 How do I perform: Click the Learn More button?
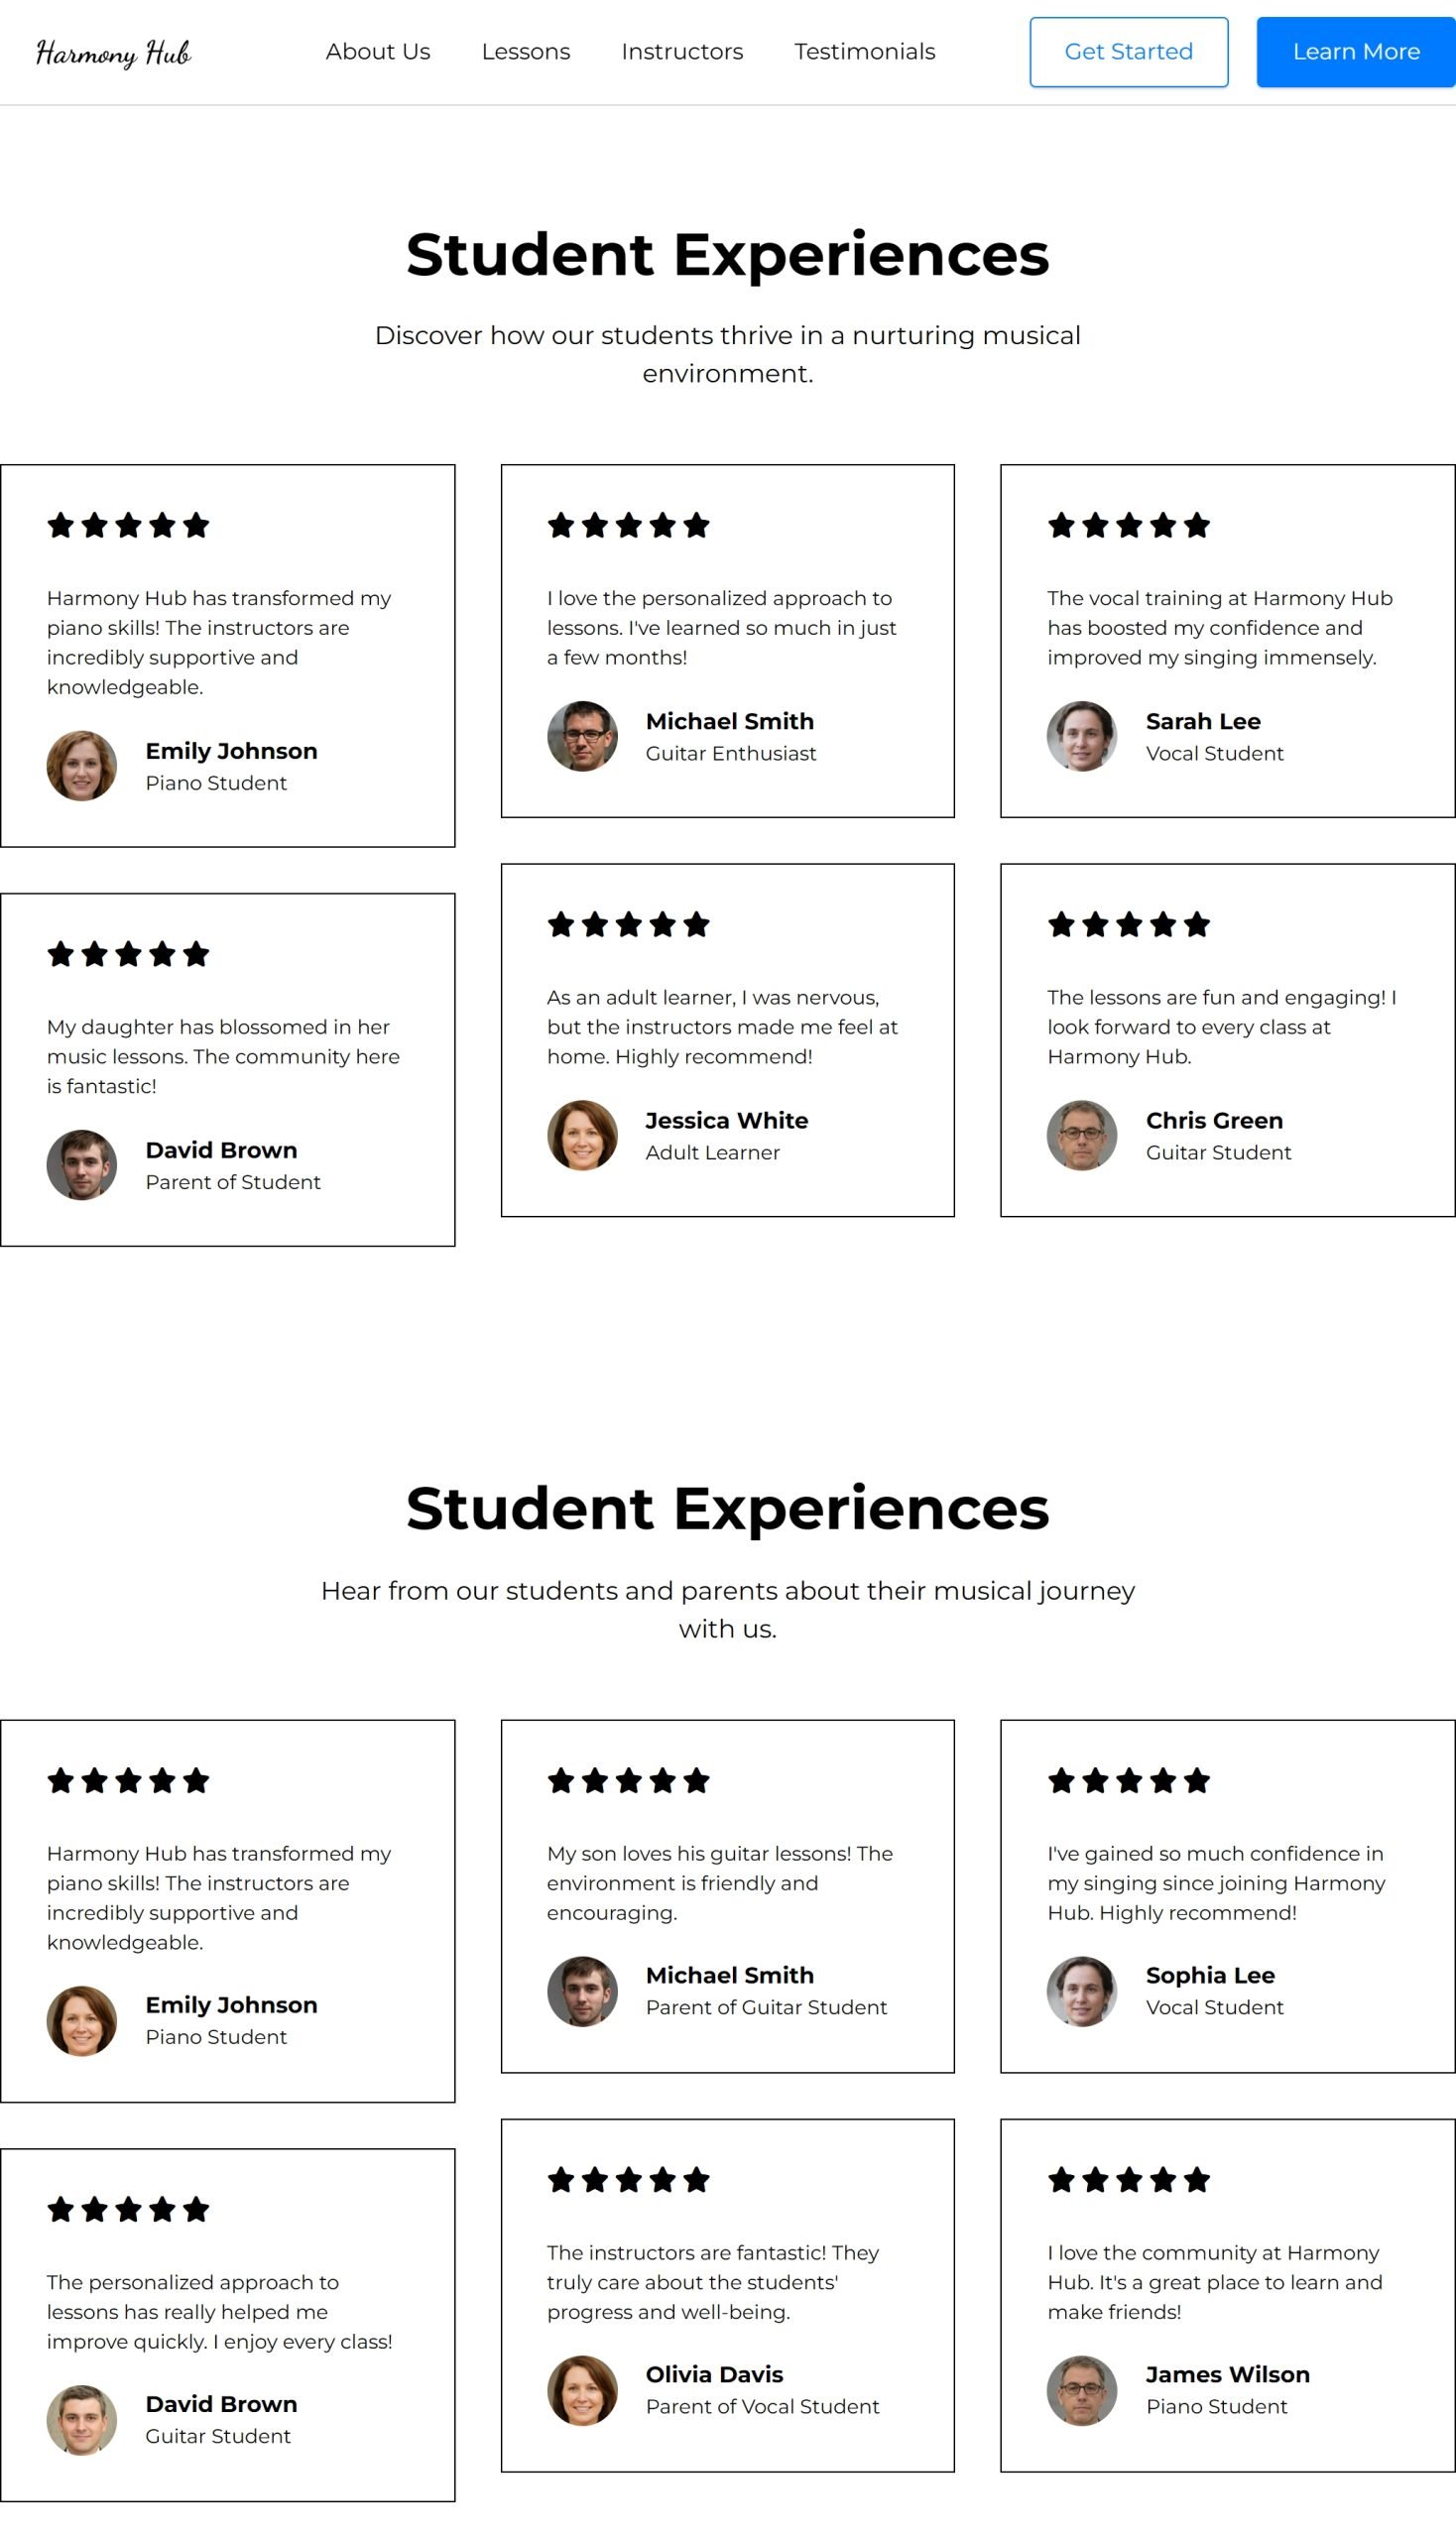(1356, 52)
